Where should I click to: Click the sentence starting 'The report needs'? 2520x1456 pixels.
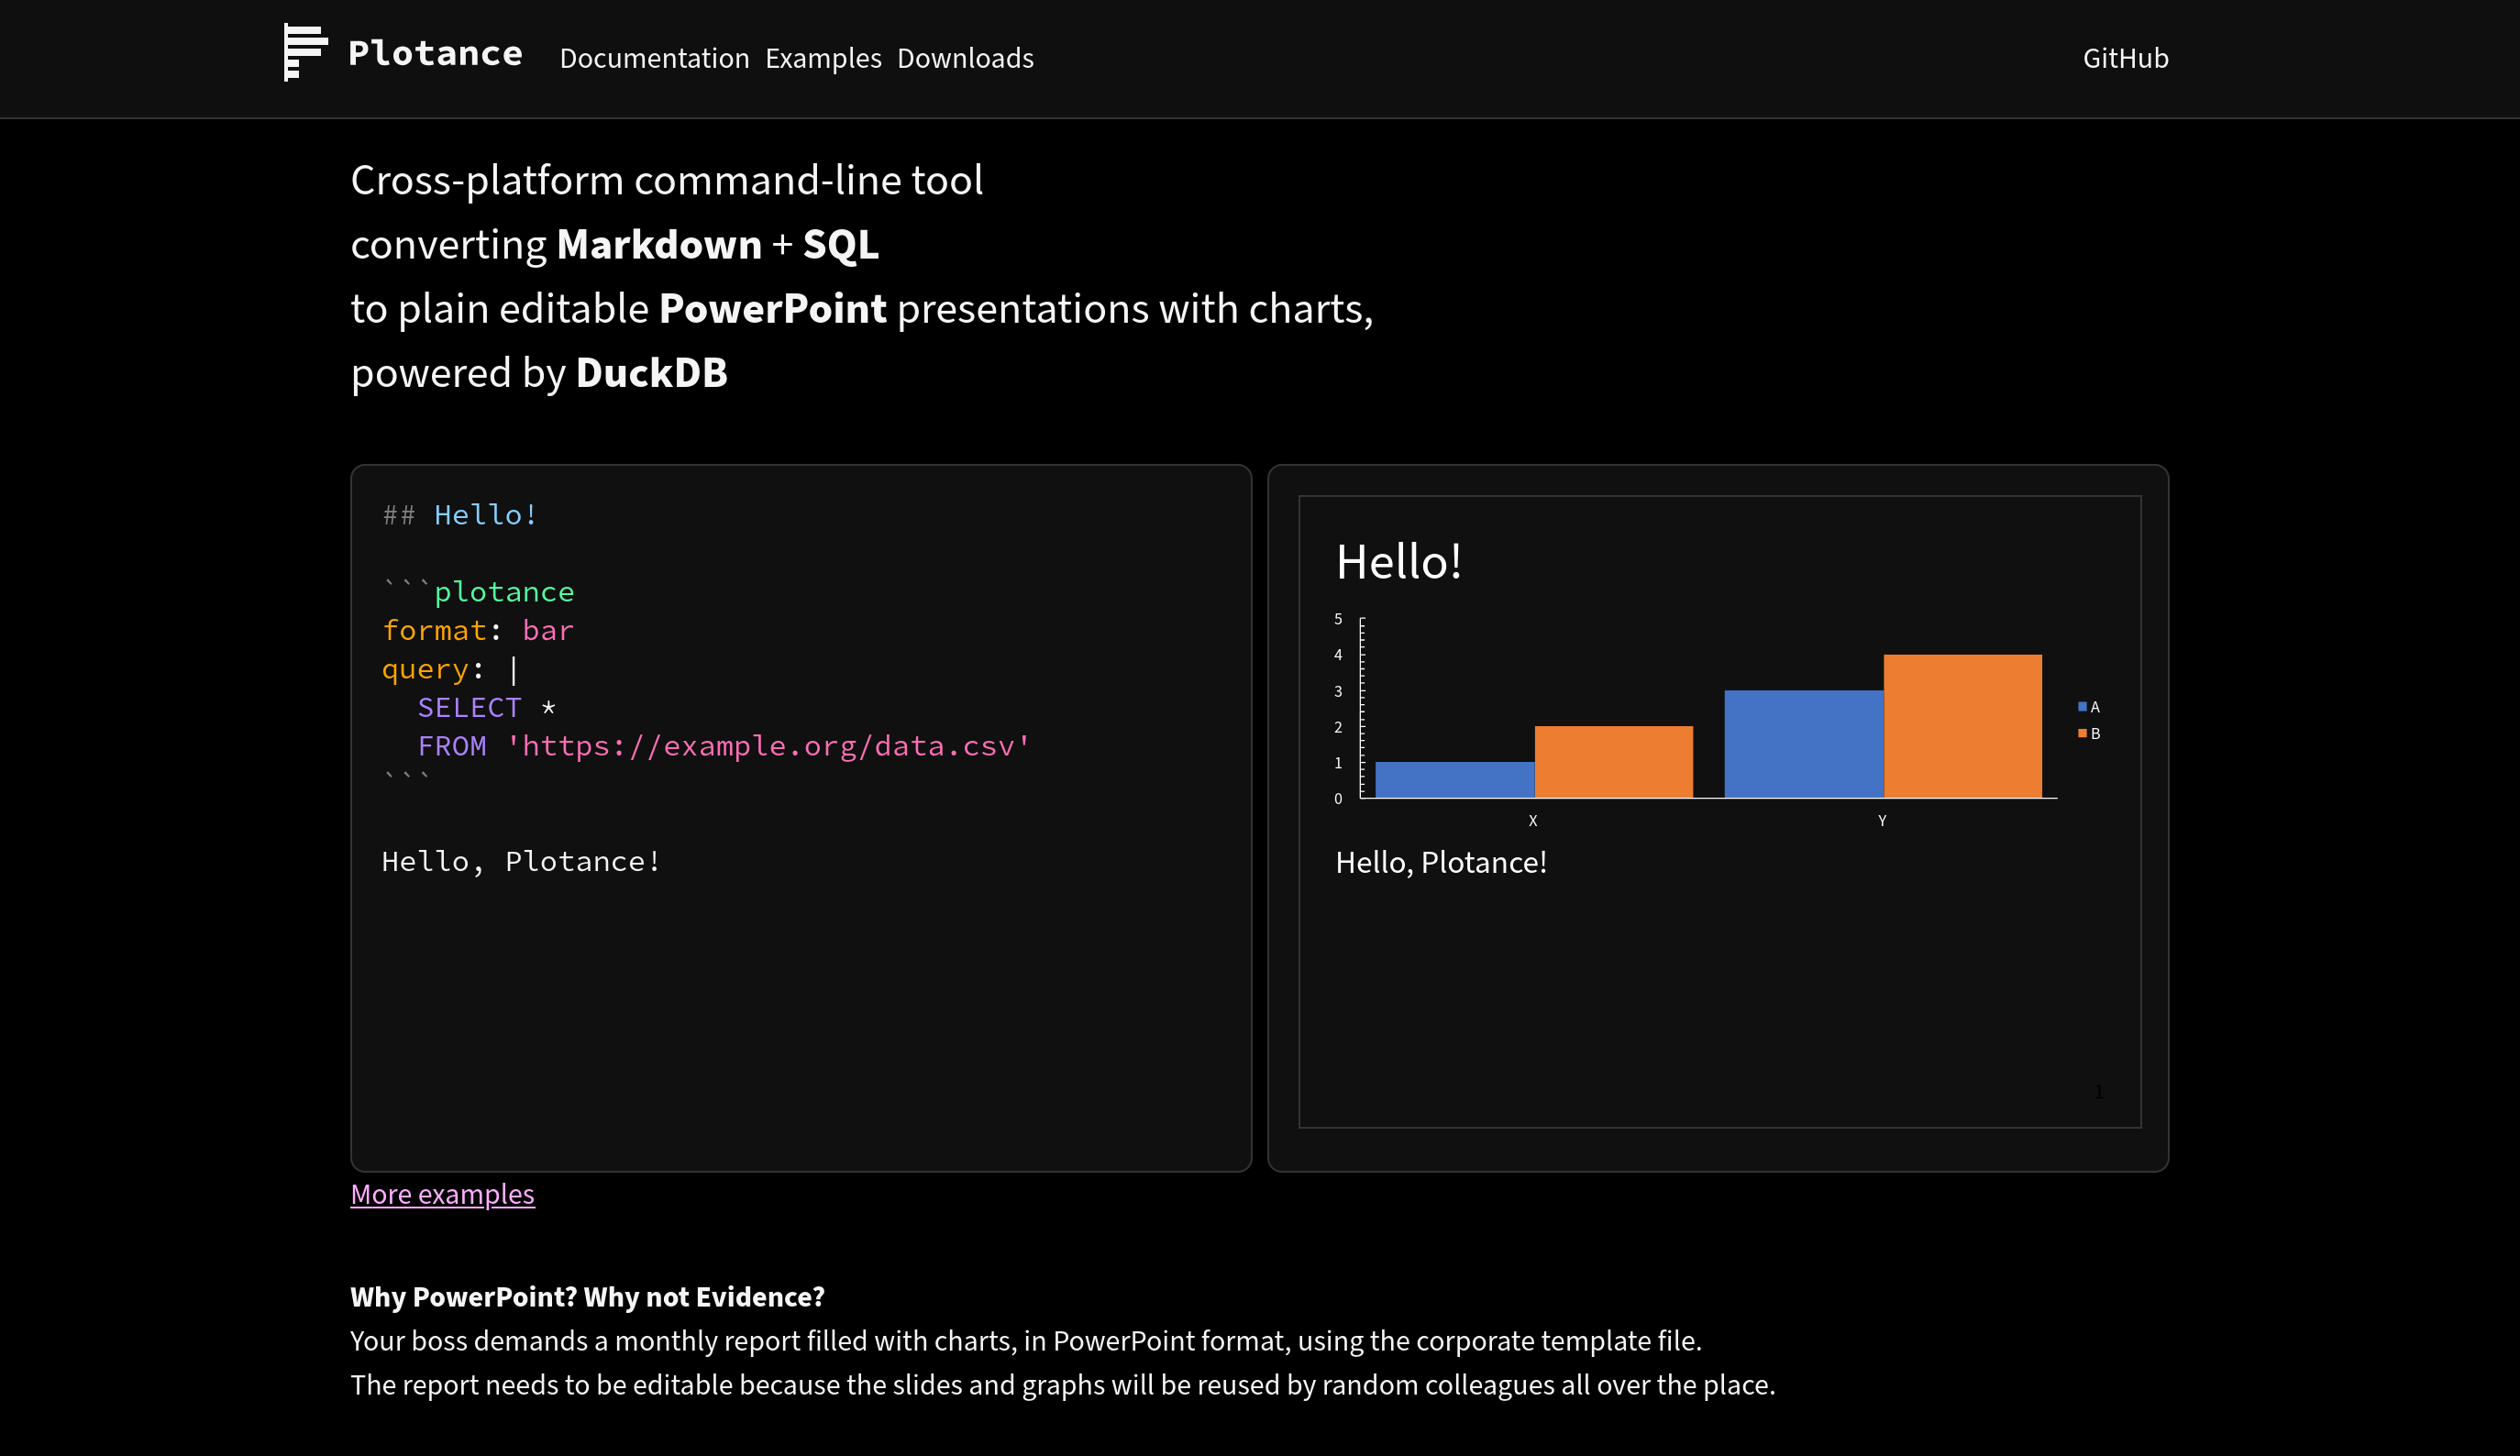(x=1063, y=1385)
